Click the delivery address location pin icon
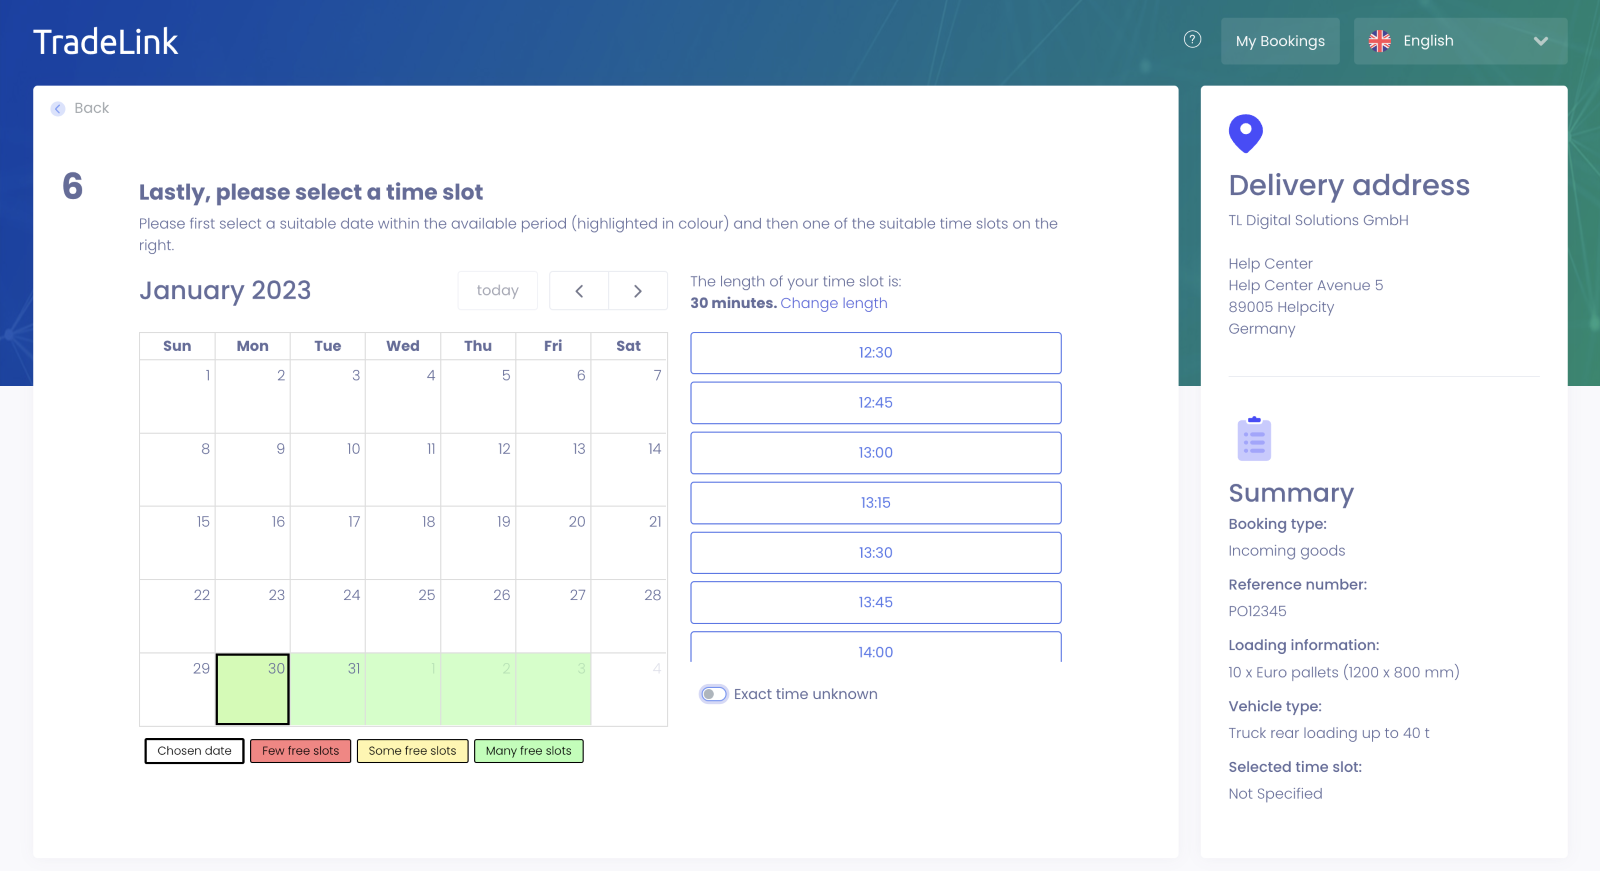1600x871 pixels. coord(1245,133)
